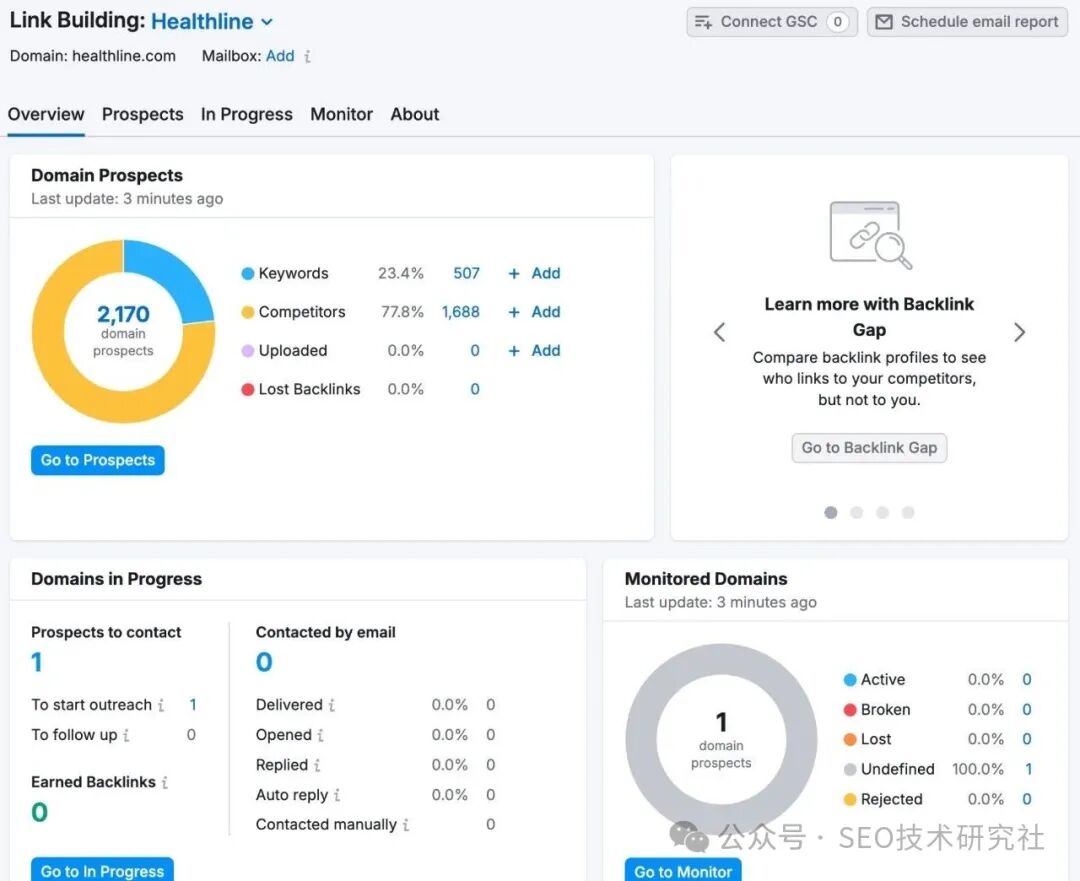Click the Lost Backlinks count 0
The image size is (1080, 881).
[475, 389]
